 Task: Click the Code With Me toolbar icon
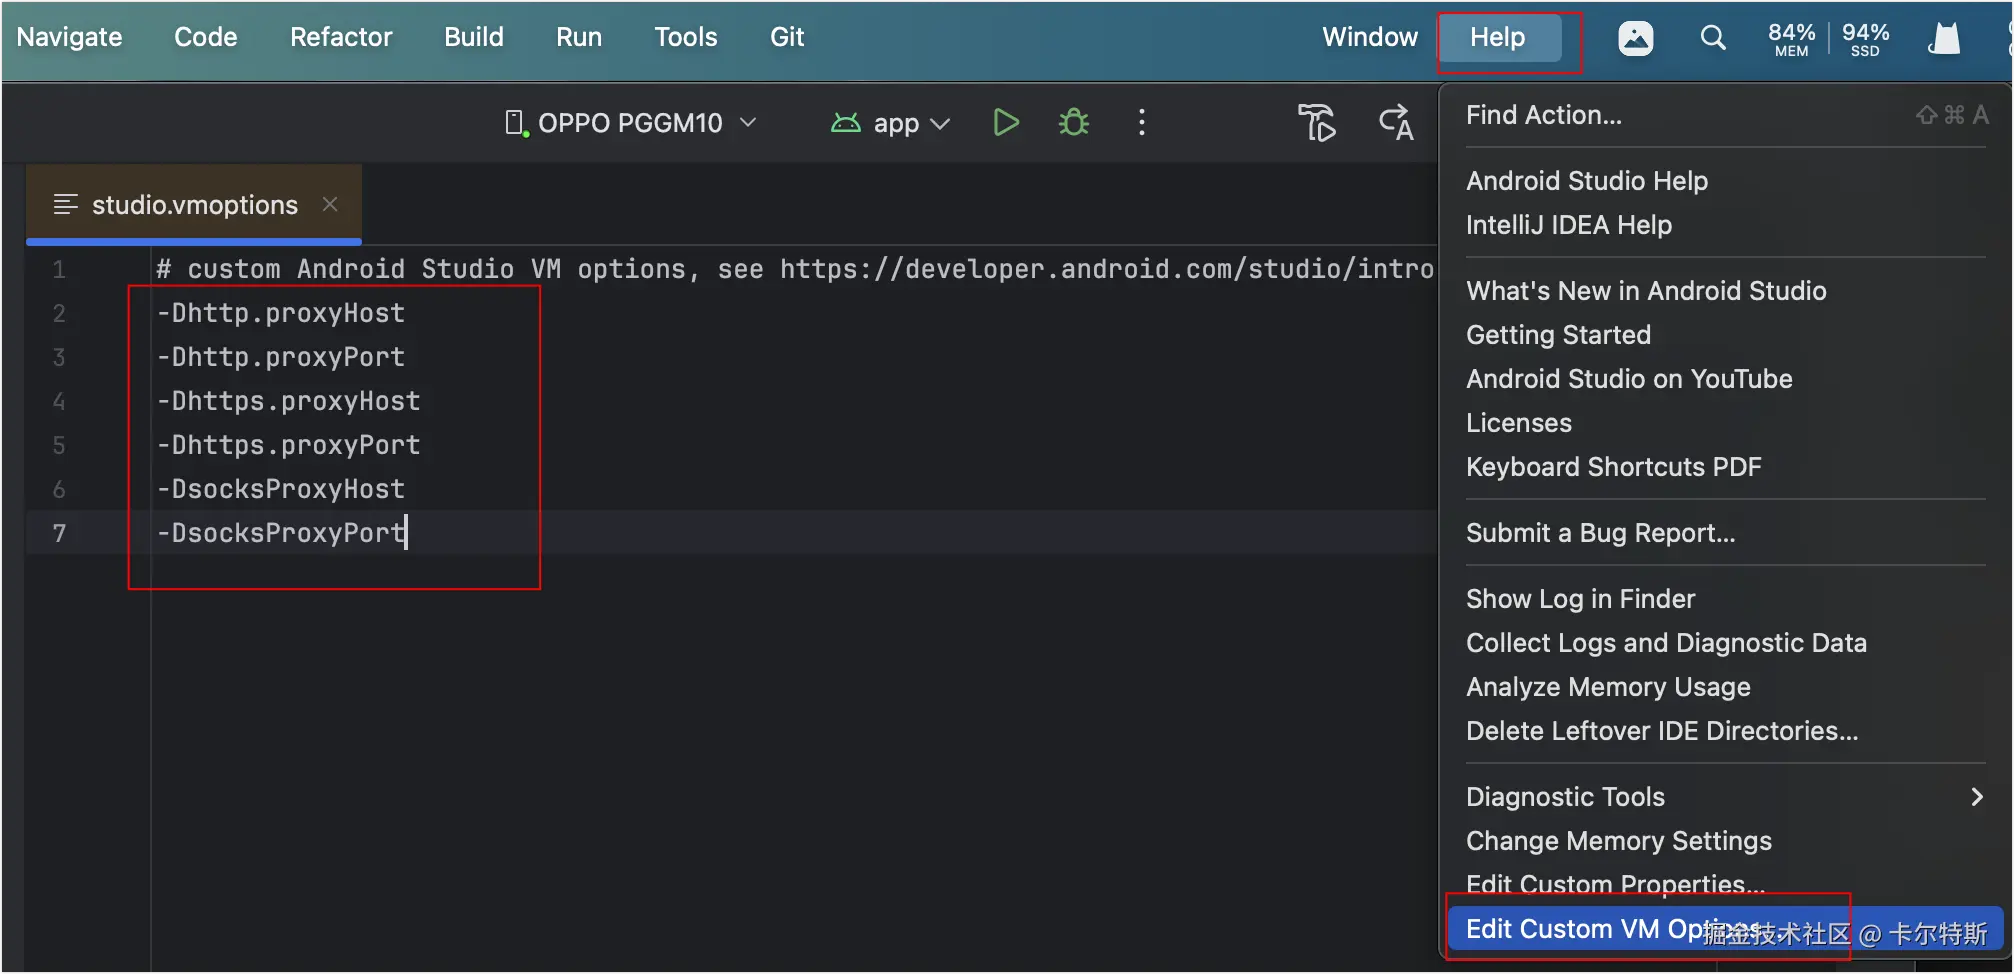[1317, 123]
